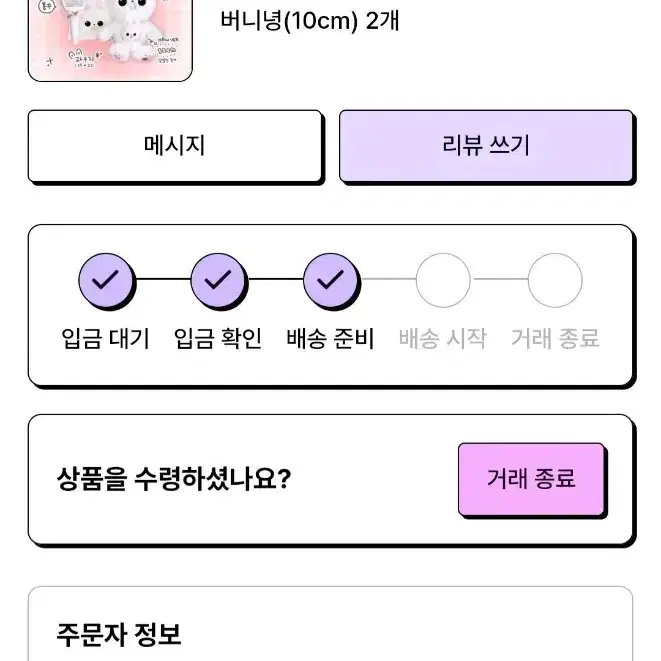Click the greyed 거래 종료 step label

click(555, 339)
